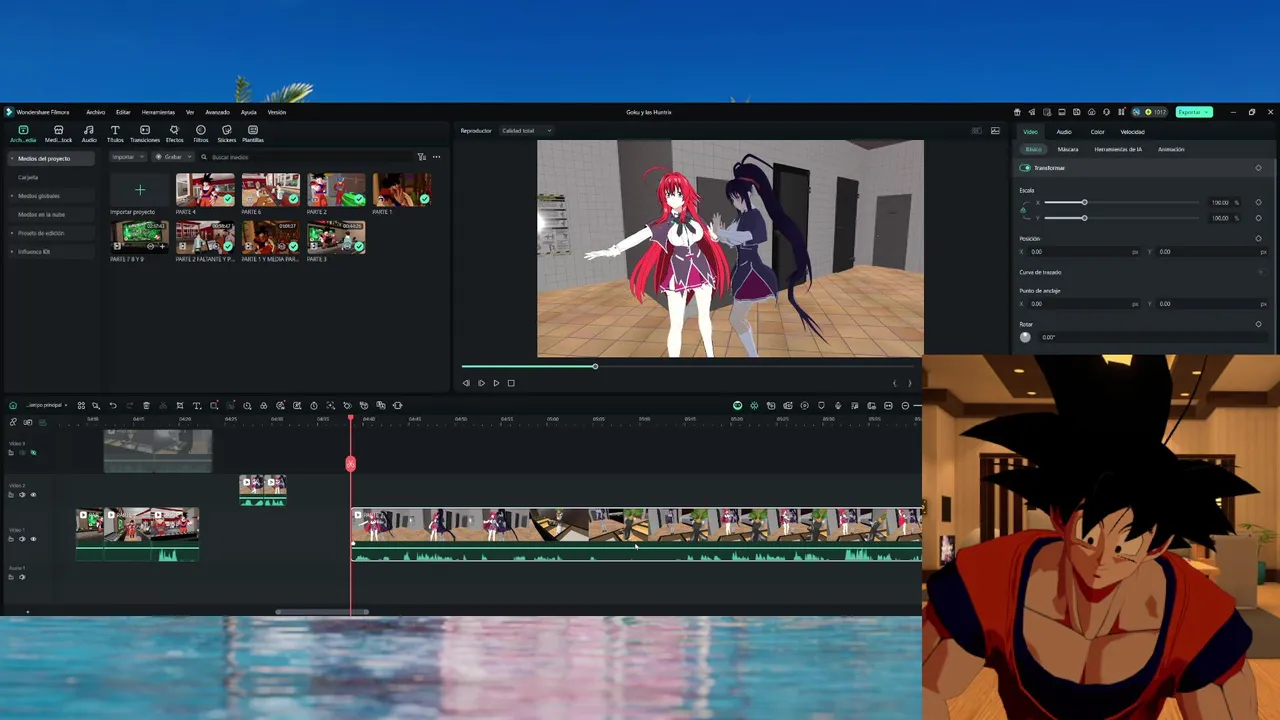Switch to the Máscara sub-tab
The height and width of the screenshot is (720, 1280).
click(x=1068, y=150)
